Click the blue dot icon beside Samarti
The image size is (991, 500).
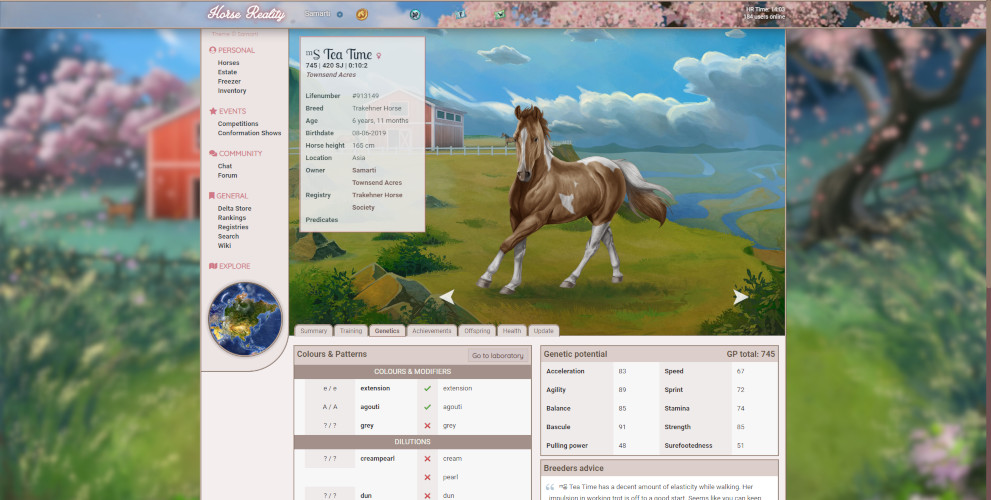(x=339, y=14)
